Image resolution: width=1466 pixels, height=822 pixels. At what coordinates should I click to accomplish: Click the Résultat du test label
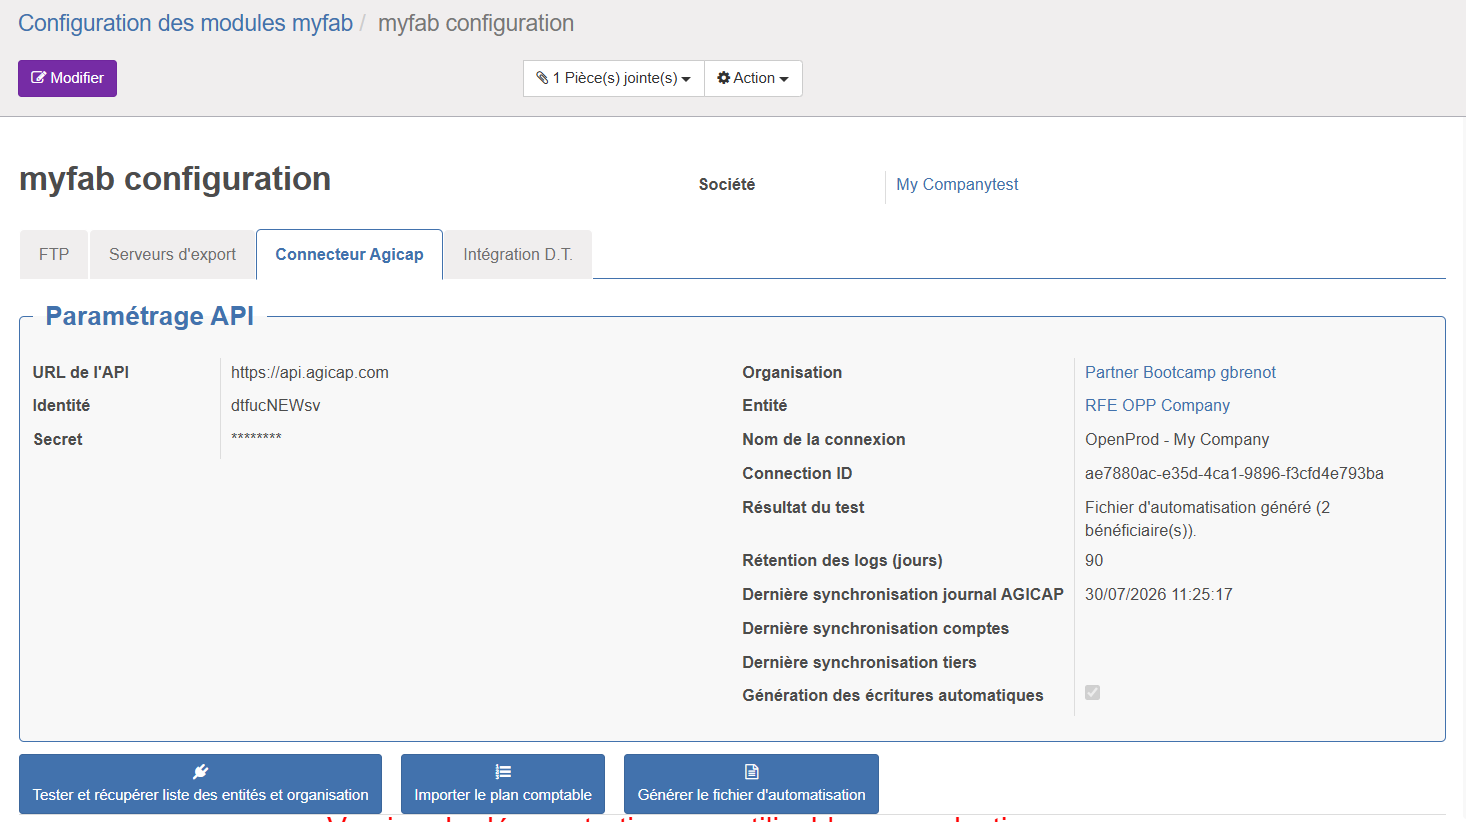(x=803, y=508)
